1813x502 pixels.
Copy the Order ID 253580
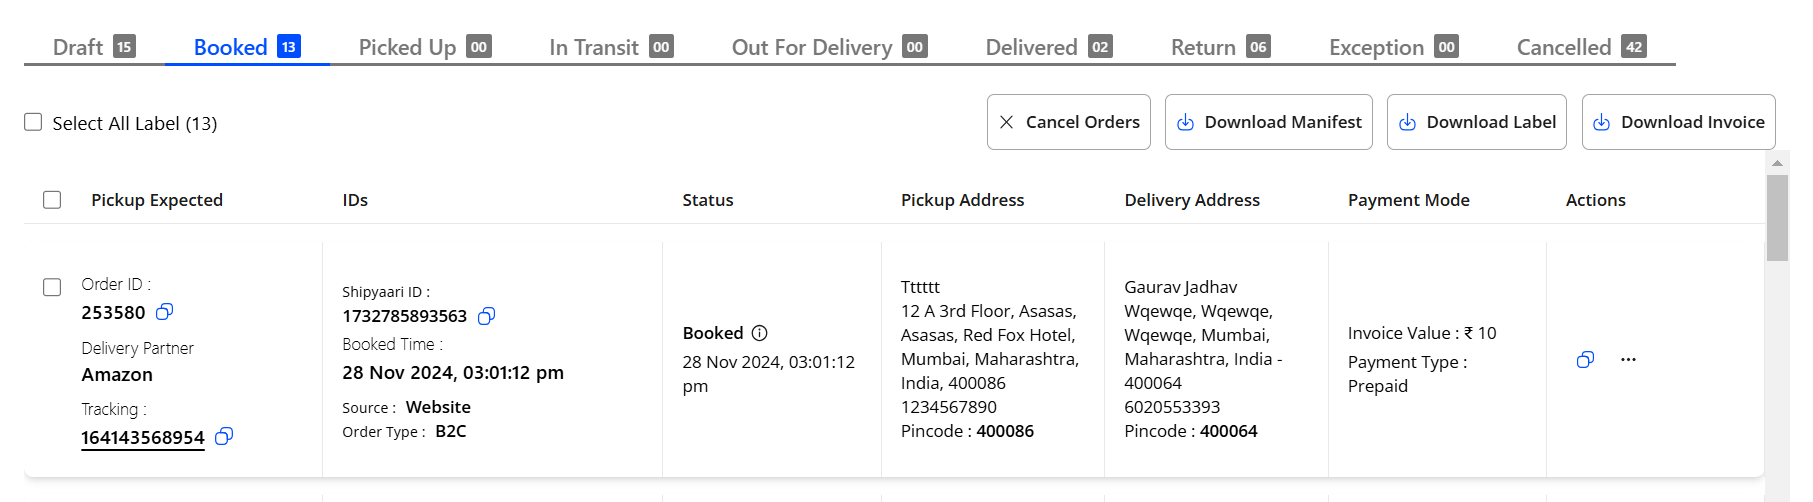coord(165,312)
